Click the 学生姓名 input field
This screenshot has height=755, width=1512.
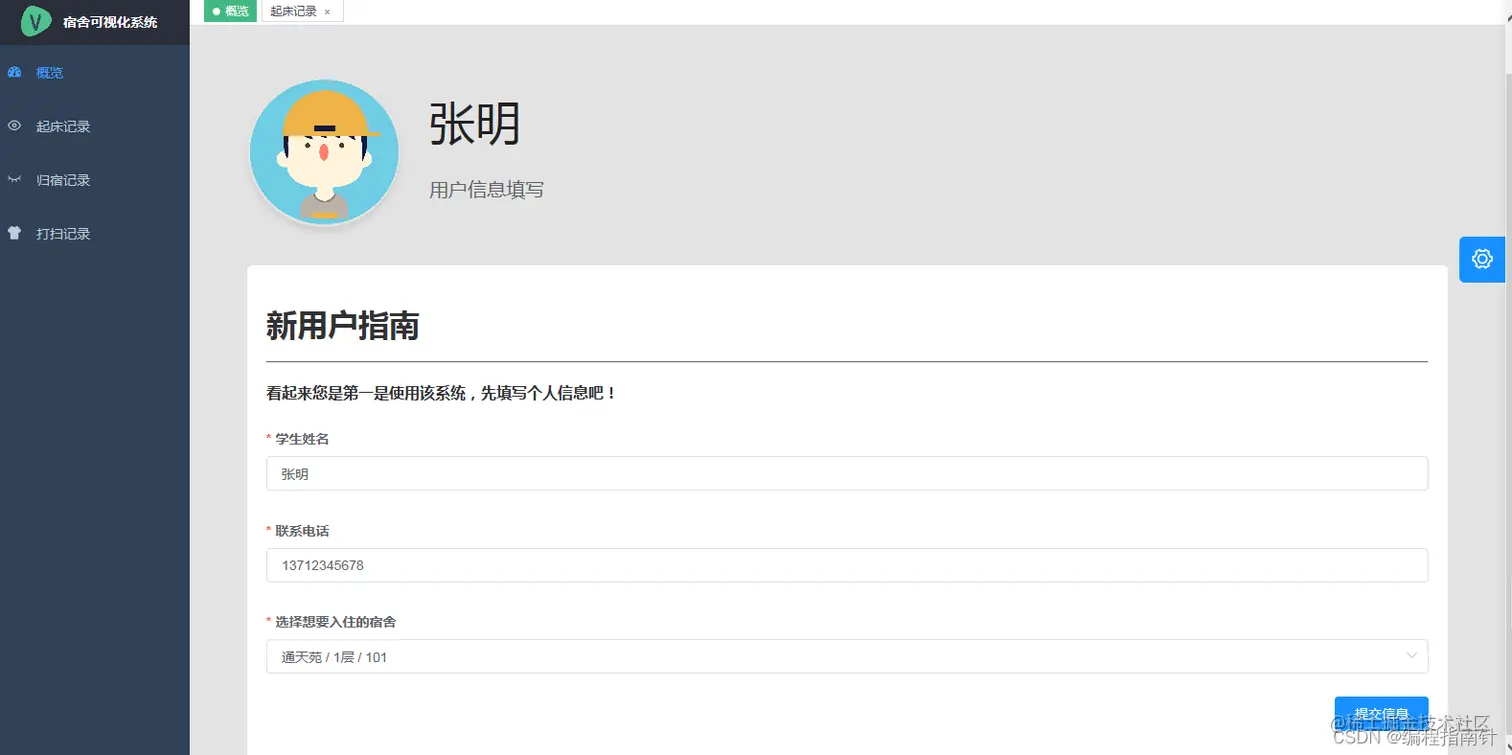847,474
